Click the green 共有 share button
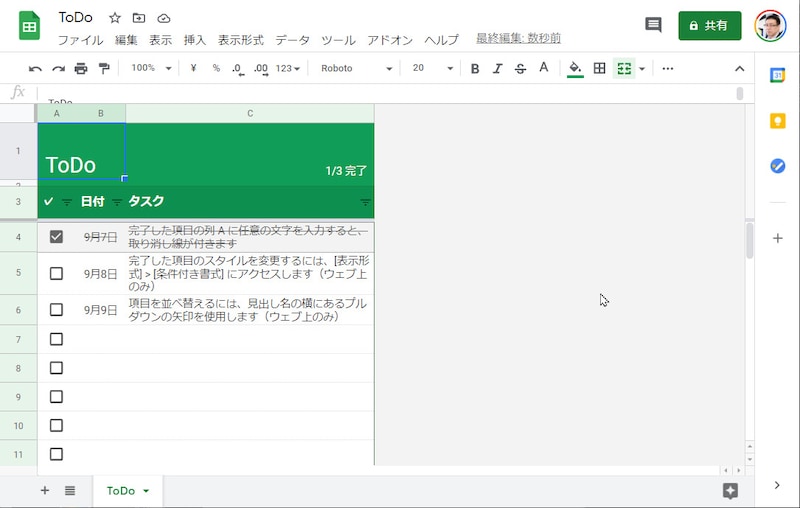 coord(709,25)
